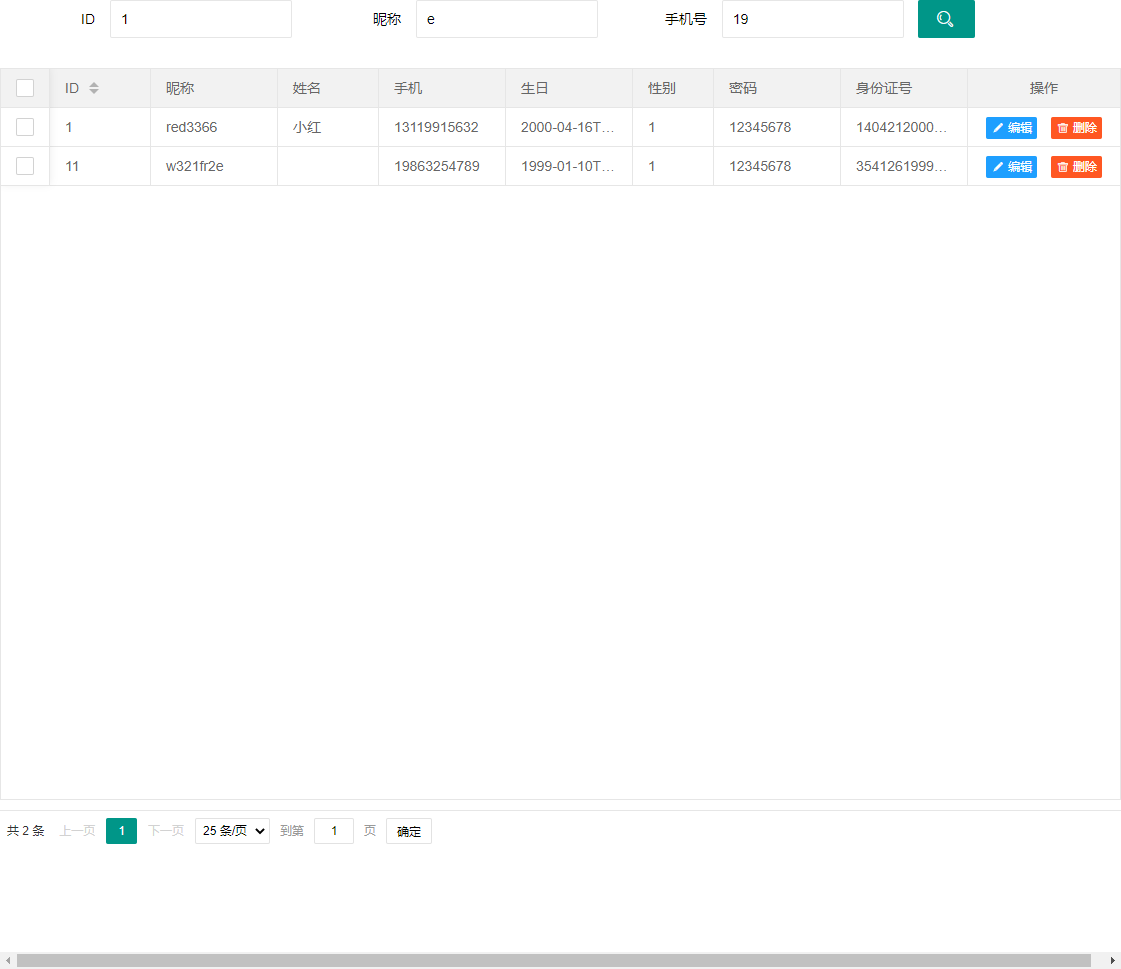Edit the red3366 row
Screen dimensions: 1121x969
(x=1011, y=128)
